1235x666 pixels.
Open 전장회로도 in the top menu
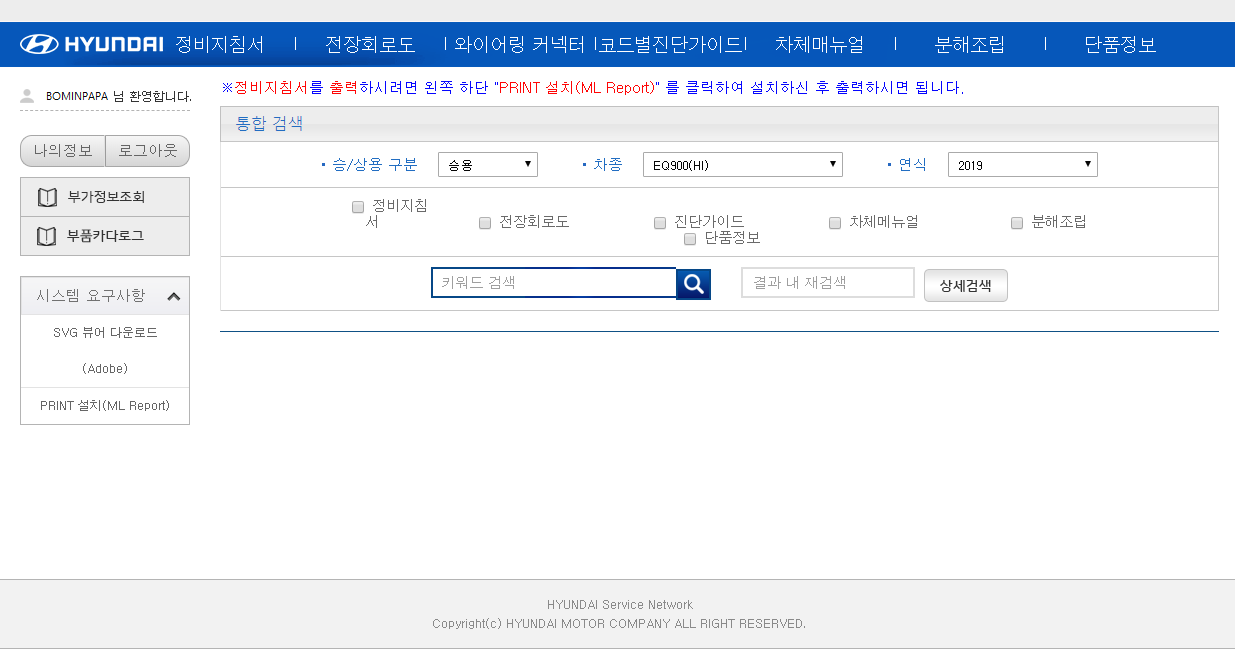(x=370, y=44)
